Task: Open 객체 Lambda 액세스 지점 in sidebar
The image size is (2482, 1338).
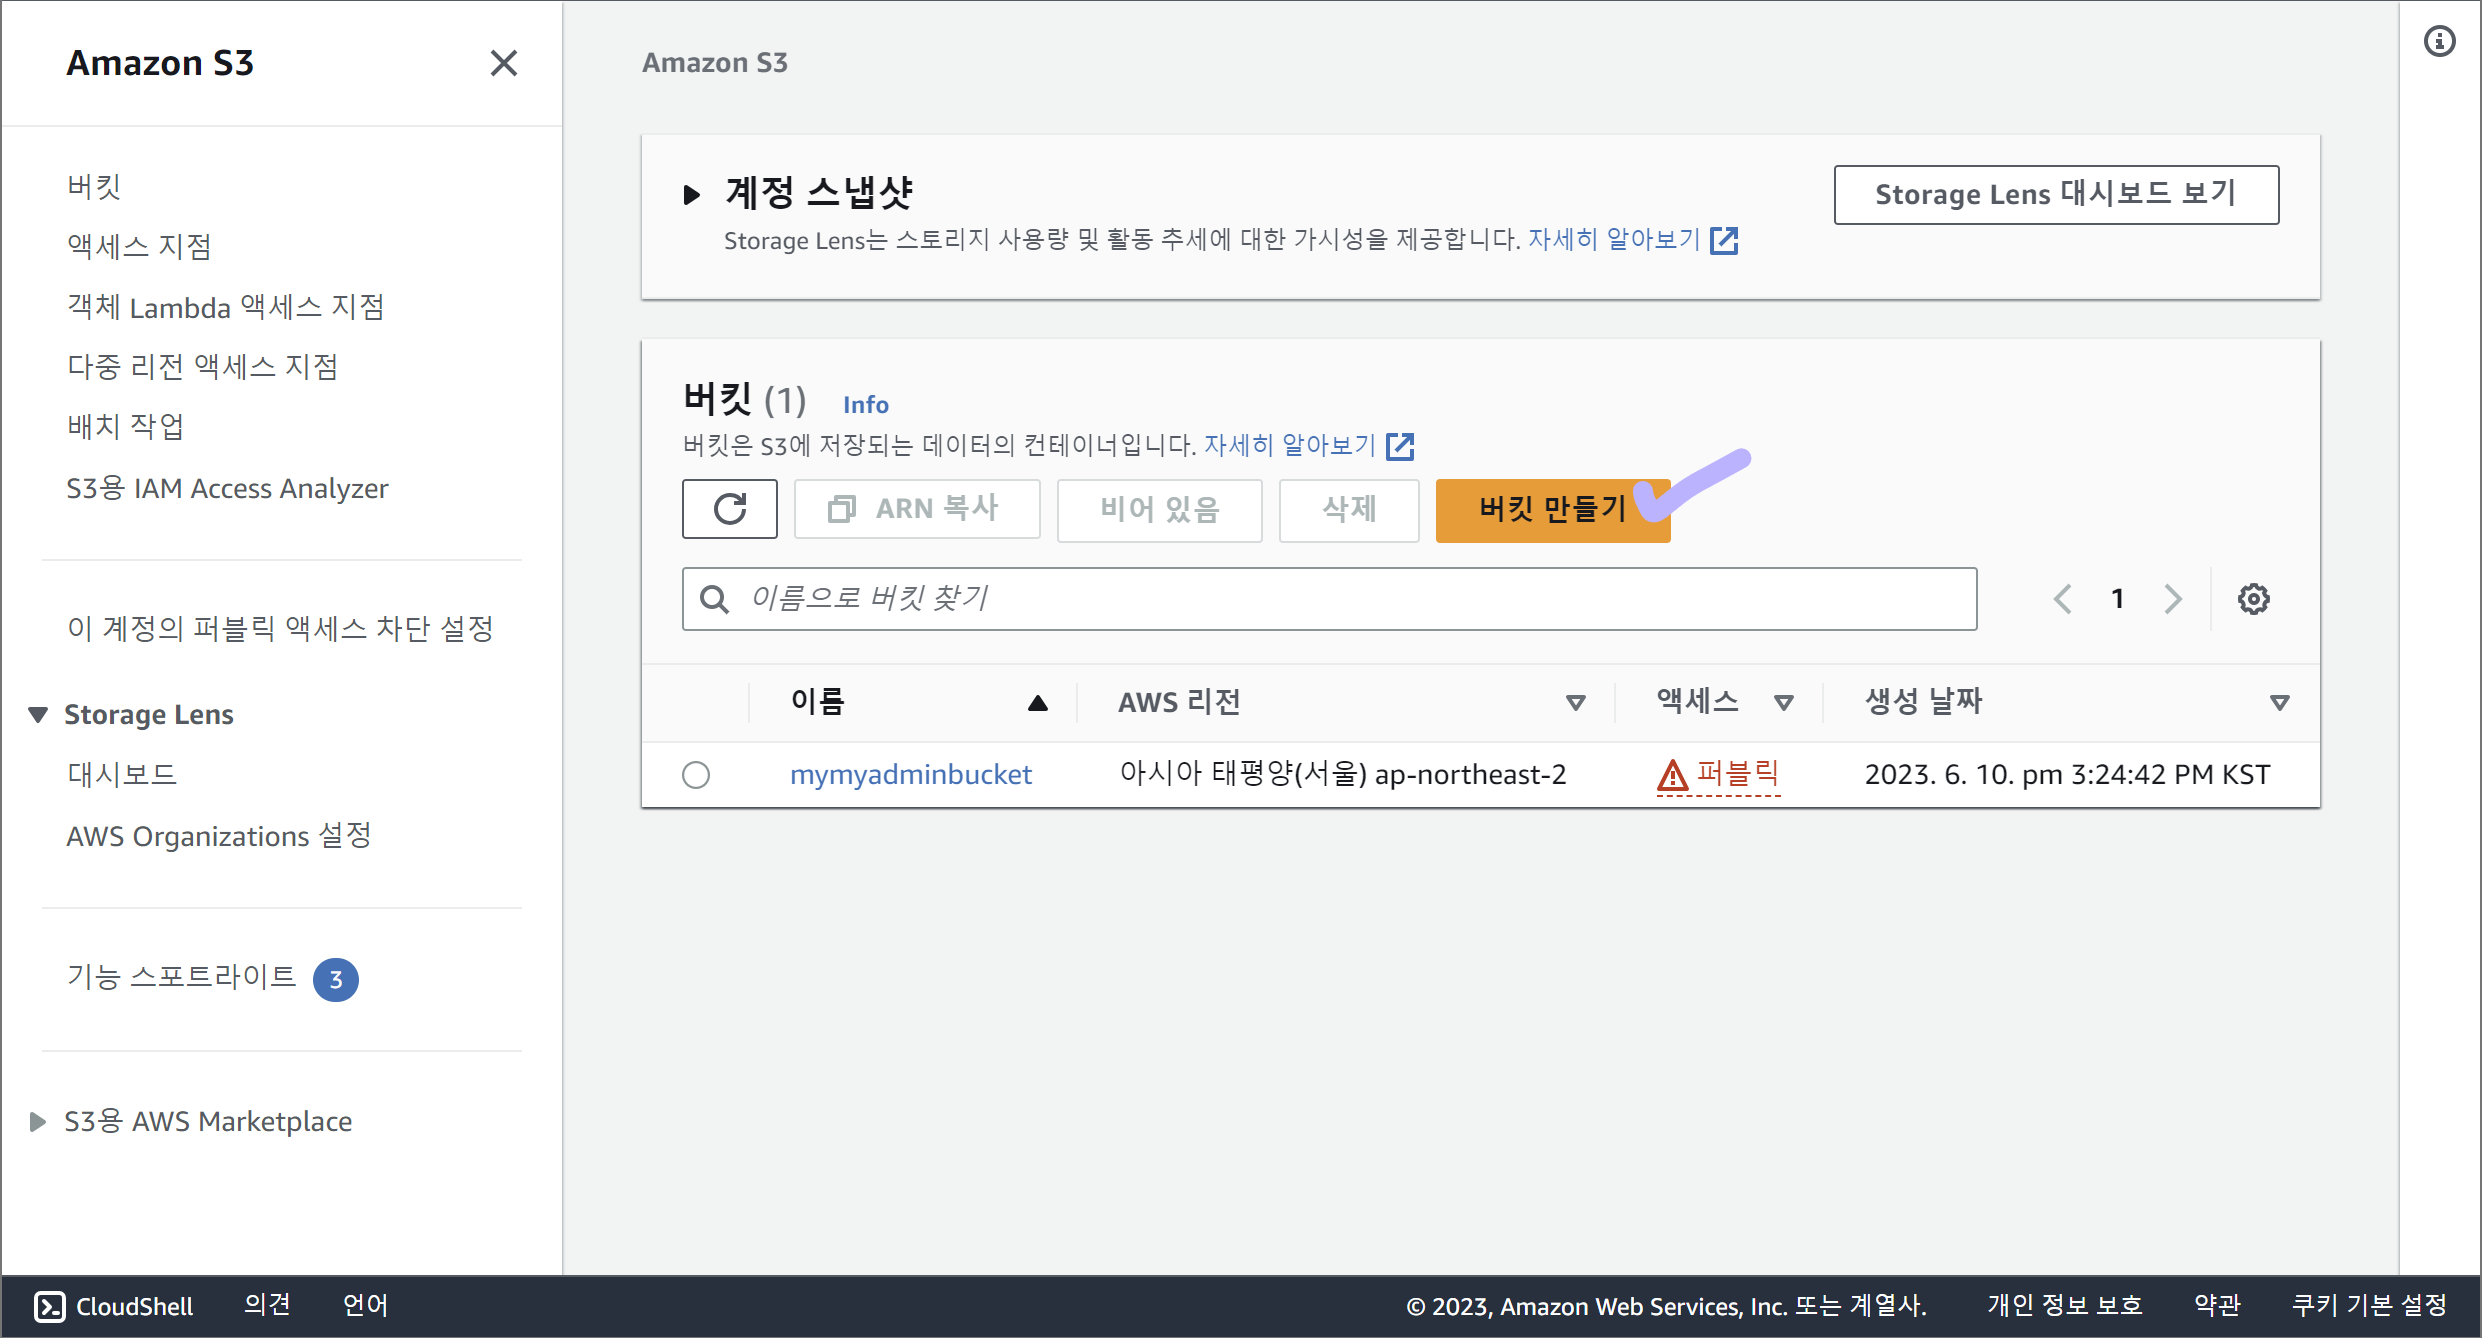Action: 225,307
